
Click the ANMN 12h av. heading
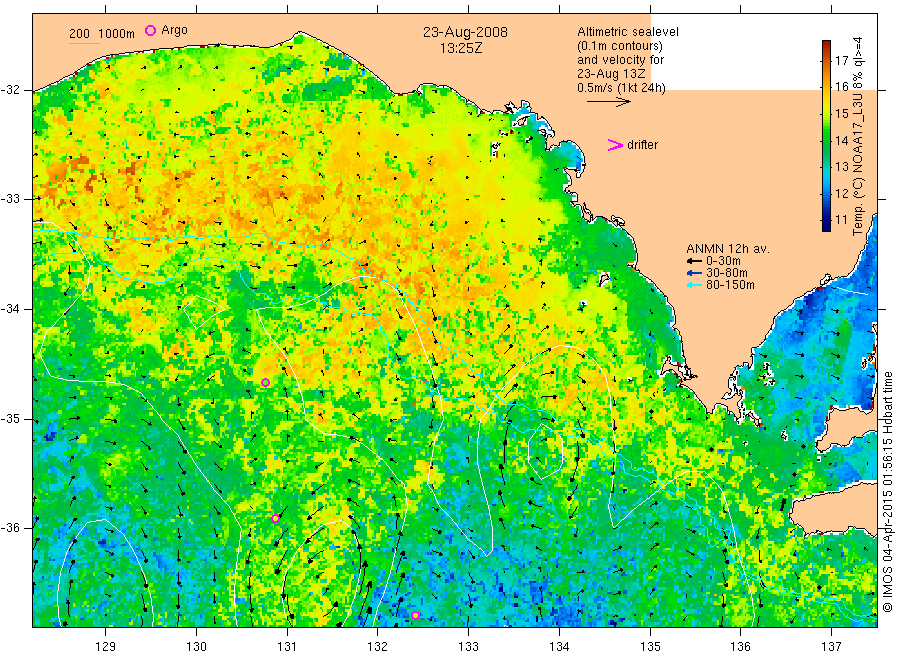(728, 249)
